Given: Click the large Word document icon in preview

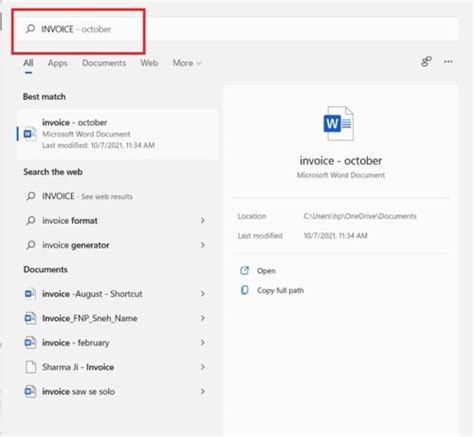Looking at the screenshot, I should [338, 123].
